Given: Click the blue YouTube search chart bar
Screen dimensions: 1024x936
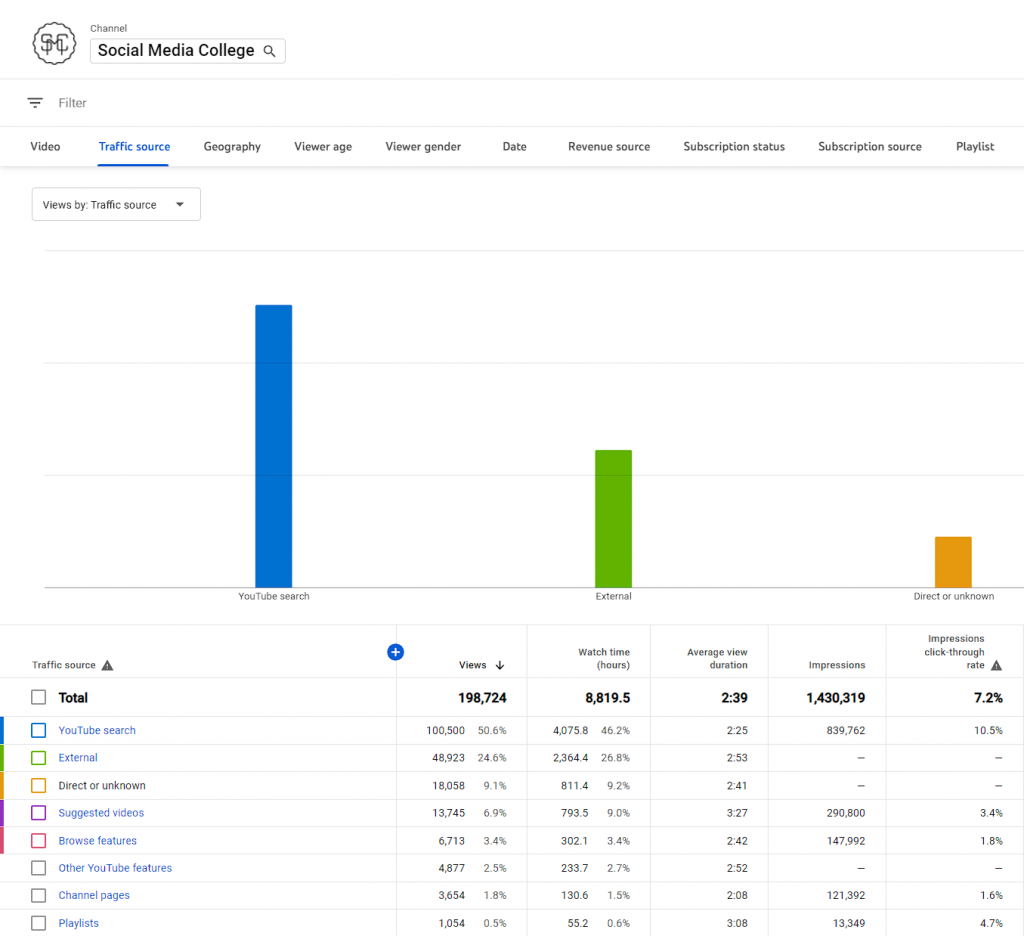Looking at the screenshot, I should click(x=273, y=446).
